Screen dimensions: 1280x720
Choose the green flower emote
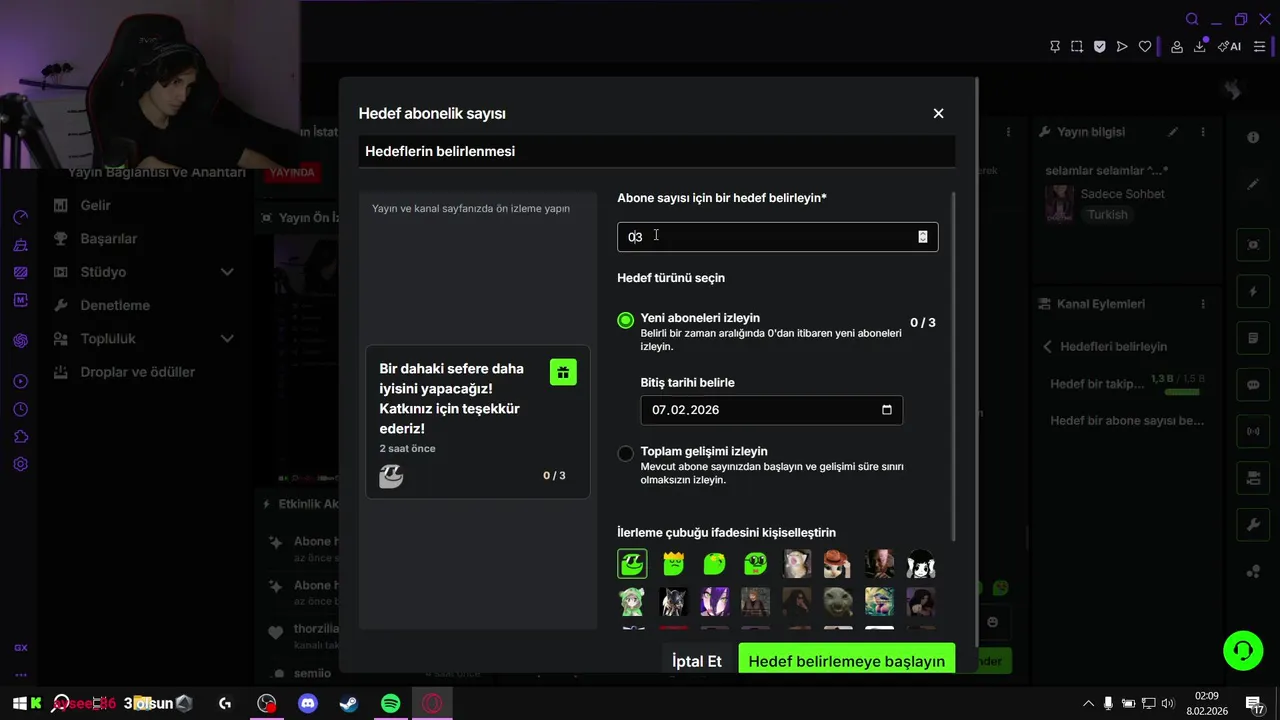[714, 564]
